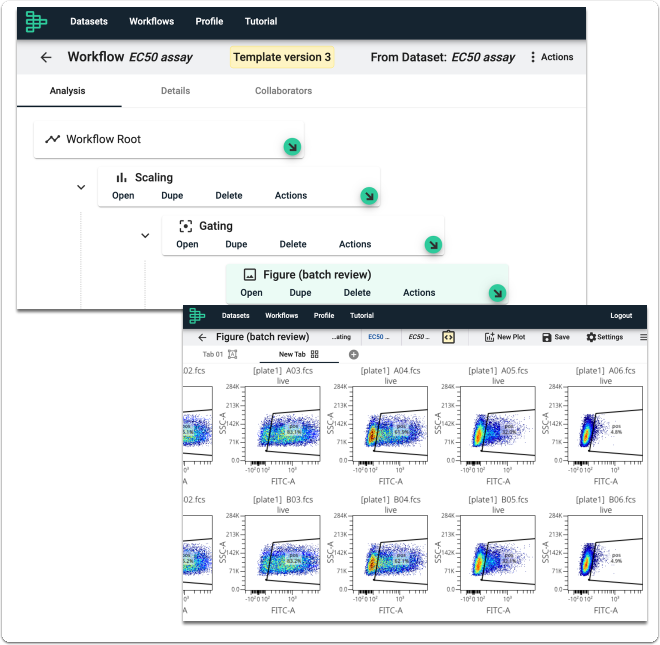The height and width of the screenshot is (645, 660).
Task: Click the Save floppy disk icon
Action: (x=546, y=337)
